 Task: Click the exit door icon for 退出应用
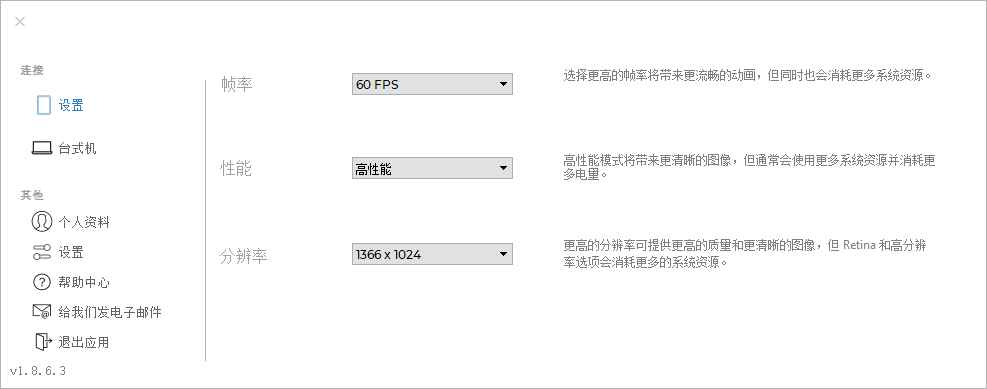pos(42,342)
